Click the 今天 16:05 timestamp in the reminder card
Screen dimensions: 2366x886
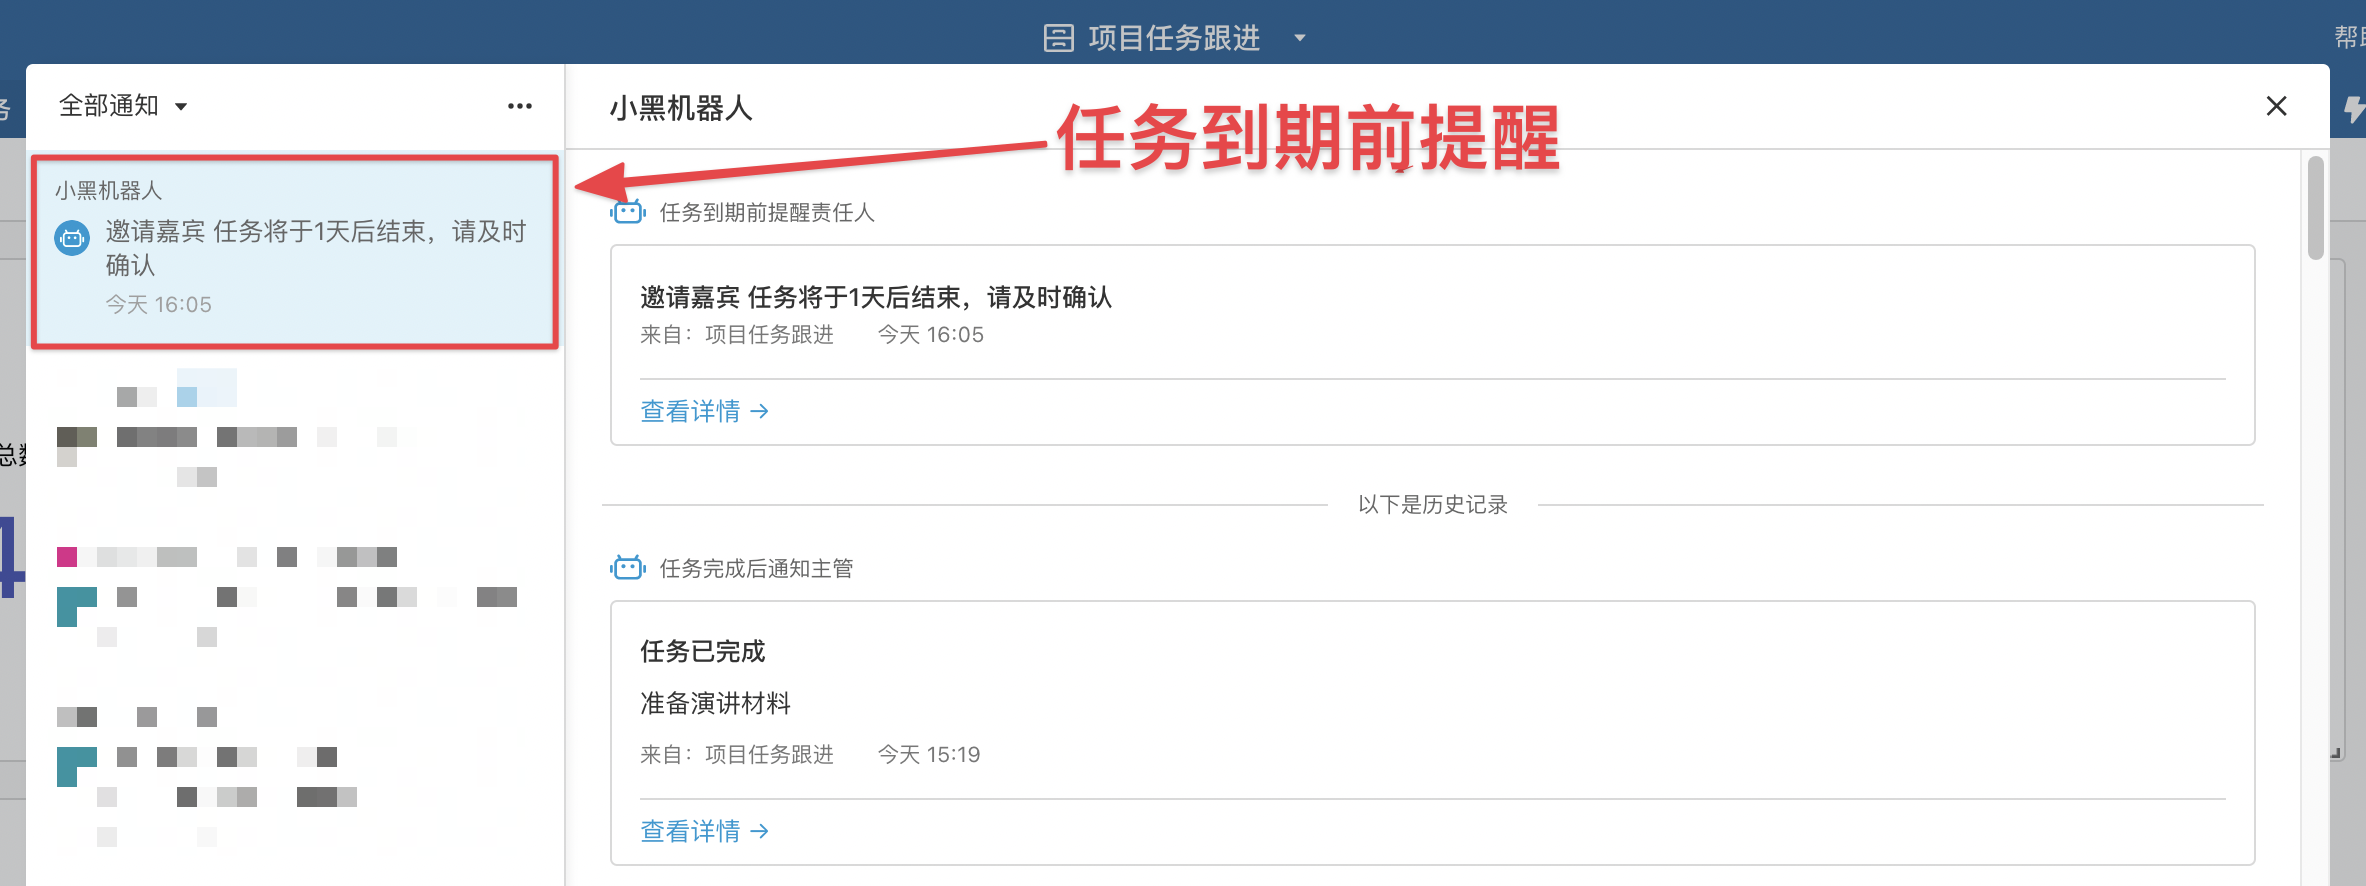[x=931, y=334]
